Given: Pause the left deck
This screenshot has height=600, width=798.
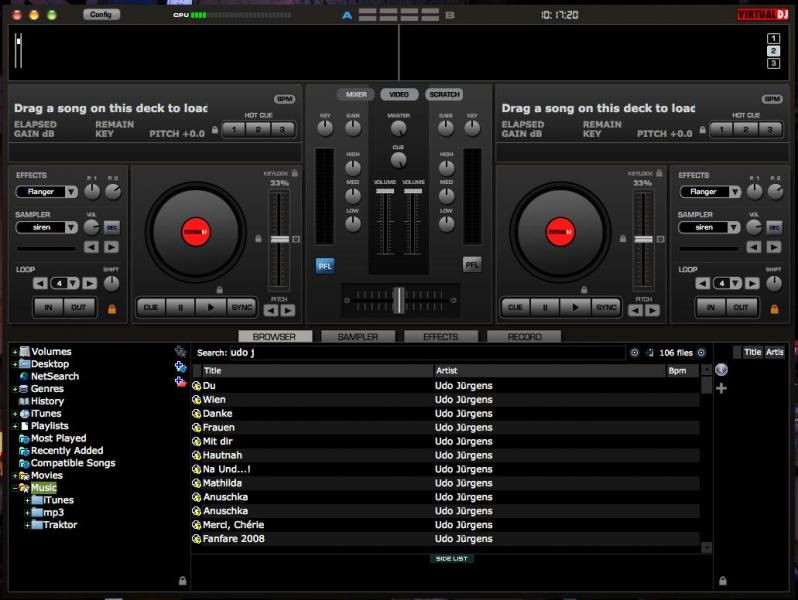Looking at the screenshot, I should click(x=181, y=307).
